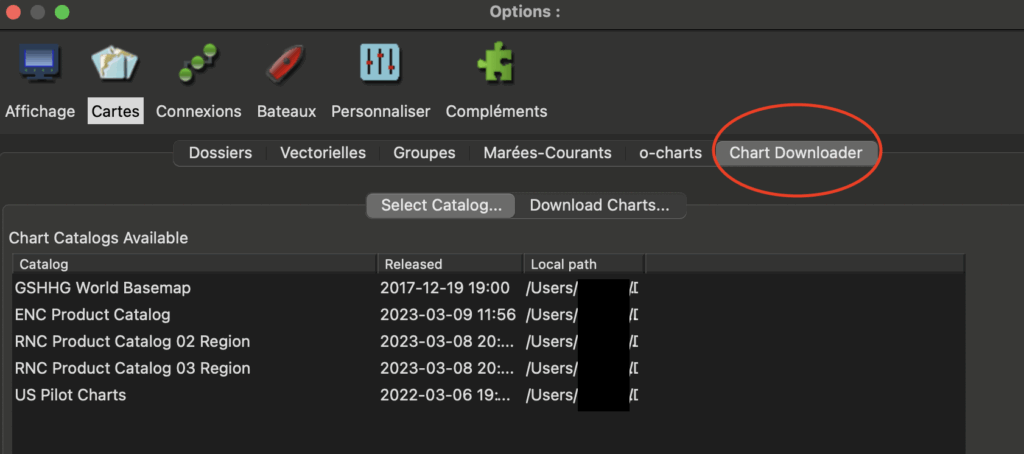Sort by the Released column header
The image size is (1024, 454).
(448, 264)
